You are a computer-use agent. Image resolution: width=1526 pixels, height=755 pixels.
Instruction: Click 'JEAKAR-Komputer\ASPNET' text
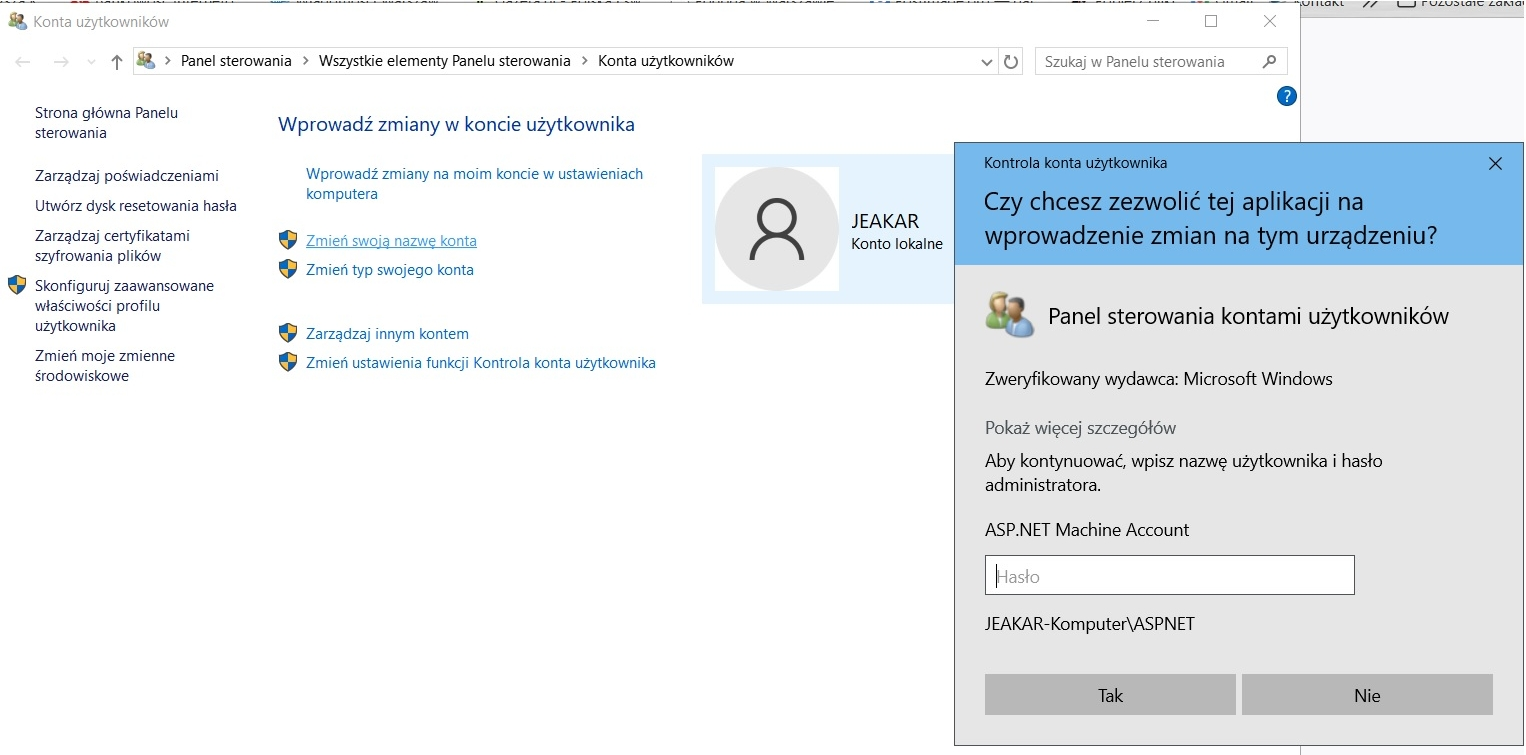(x=1090, y=624)
